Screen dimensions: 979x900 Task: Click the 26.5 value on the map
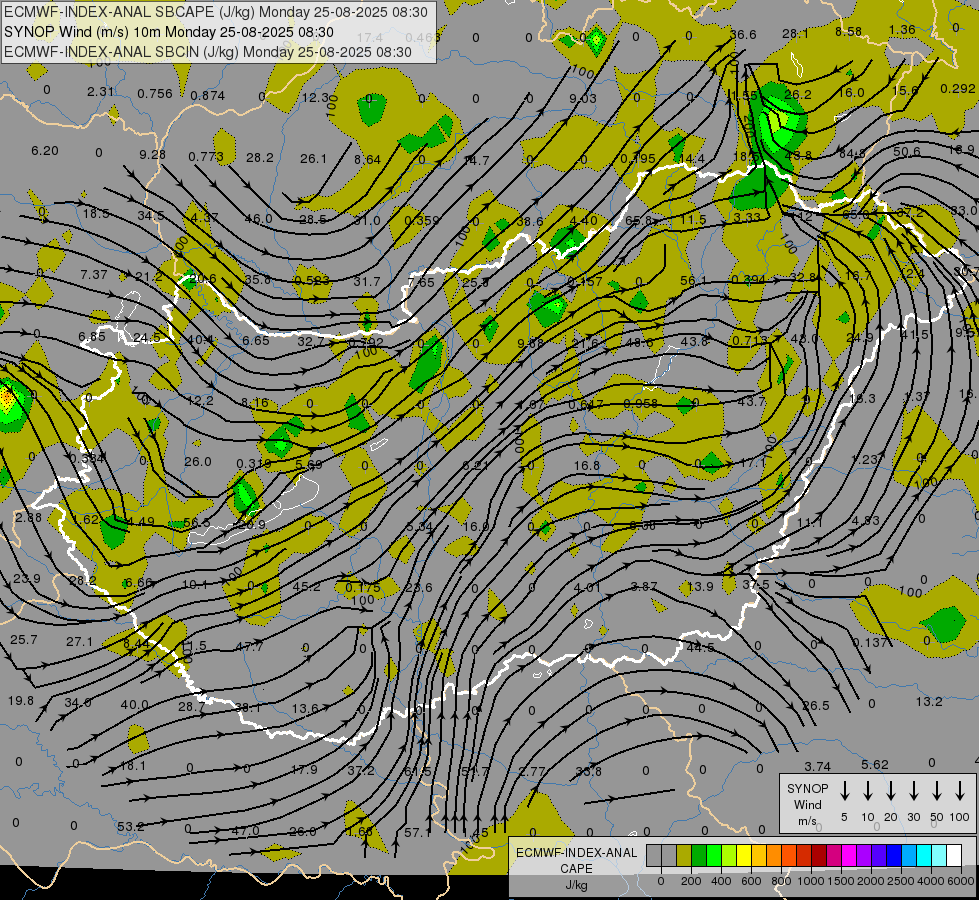tap(816, 706)
